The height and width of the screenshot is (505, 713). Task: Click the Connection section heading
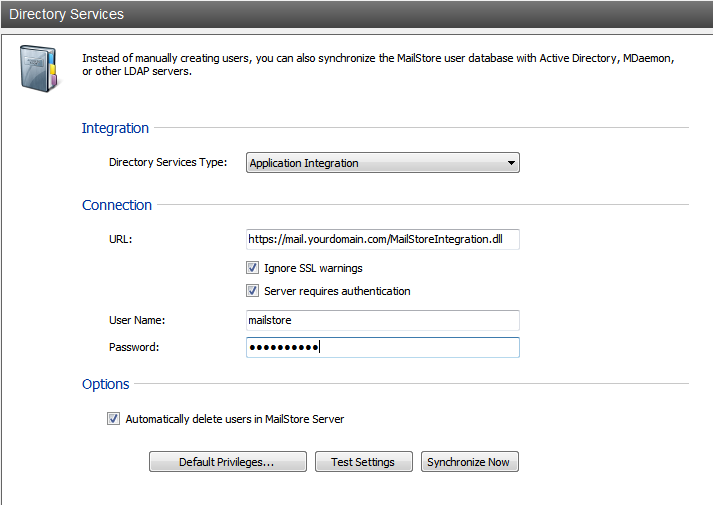pyautogui.click(x=117, y=205)
